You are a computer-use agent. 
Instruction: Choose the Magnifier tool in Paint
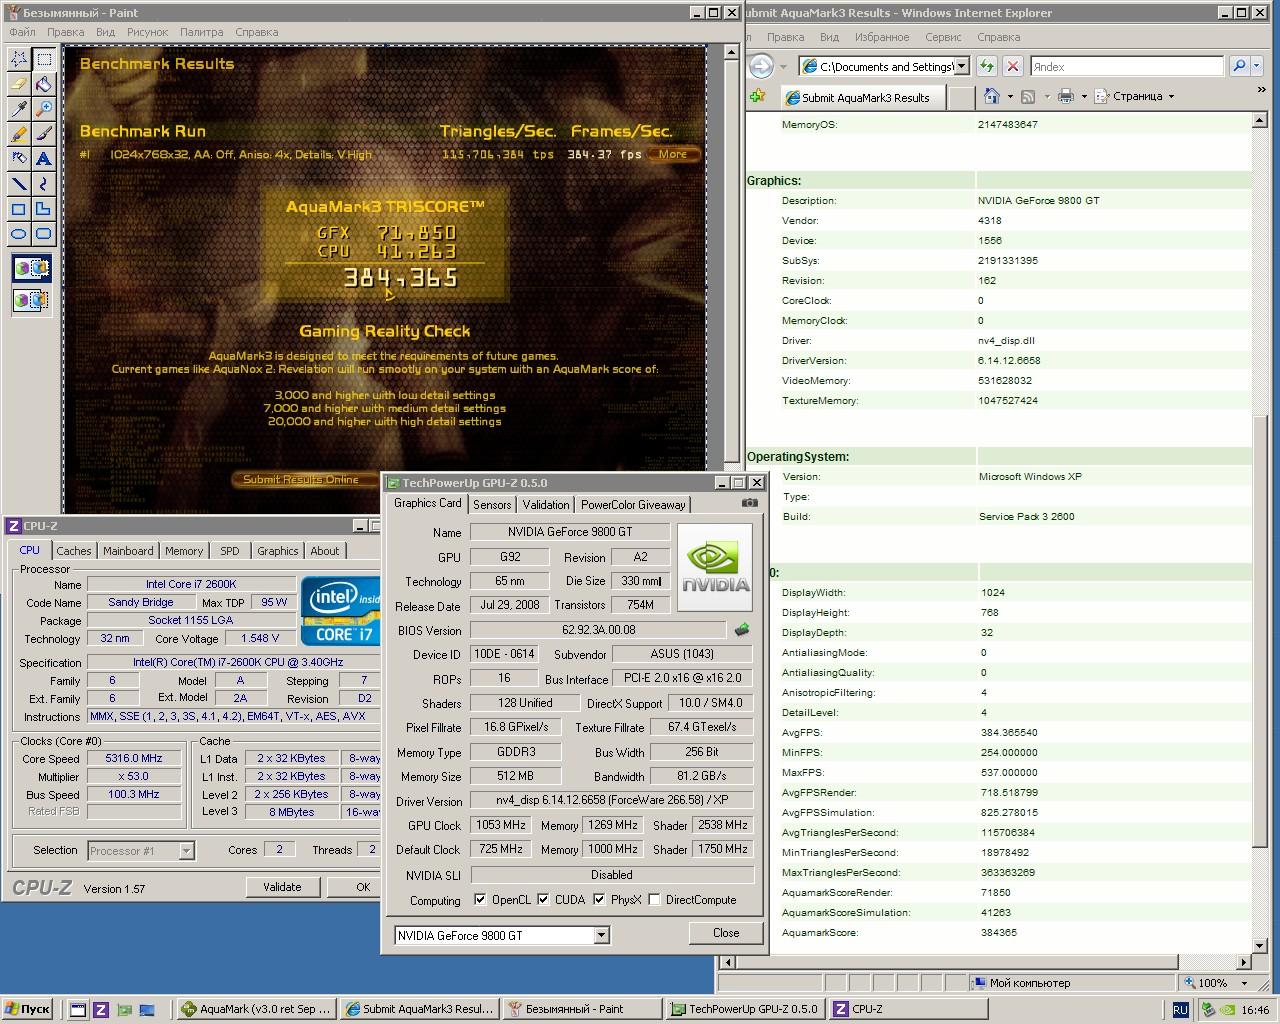pos(43,109)
